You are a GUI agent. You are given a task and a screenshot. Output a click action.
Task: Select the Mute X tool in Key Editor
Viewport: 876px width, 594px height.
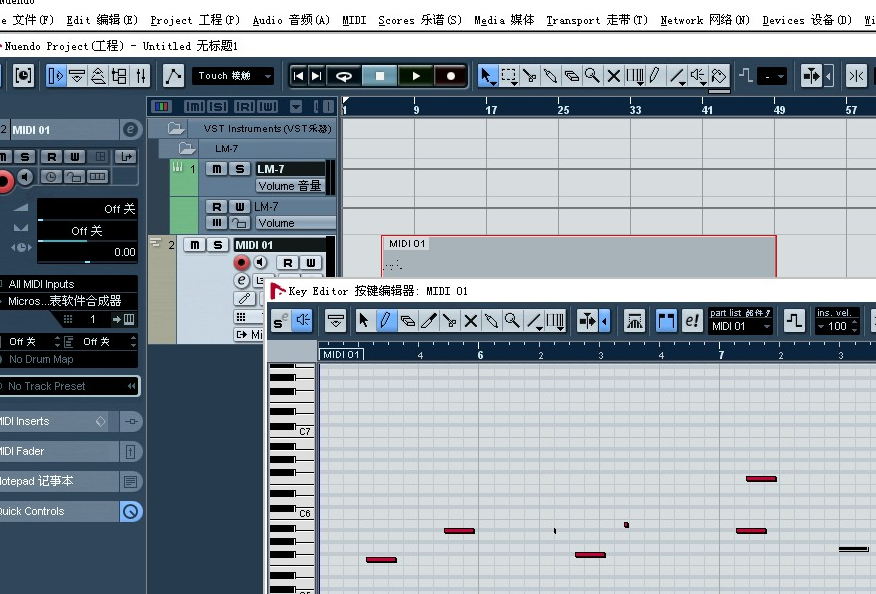point(471,321)
